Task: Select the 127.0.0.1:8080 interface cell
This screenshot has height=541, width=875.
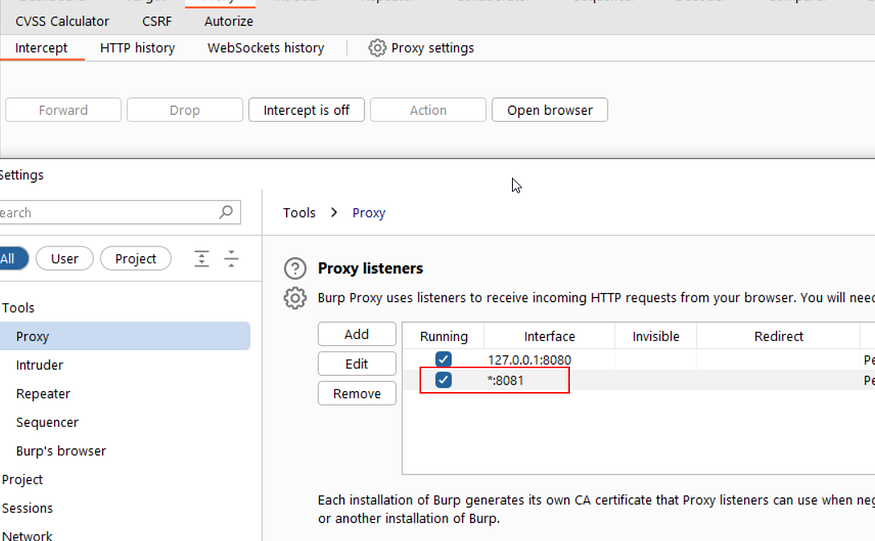Action: pyautogui.click(x=549, y=360)
